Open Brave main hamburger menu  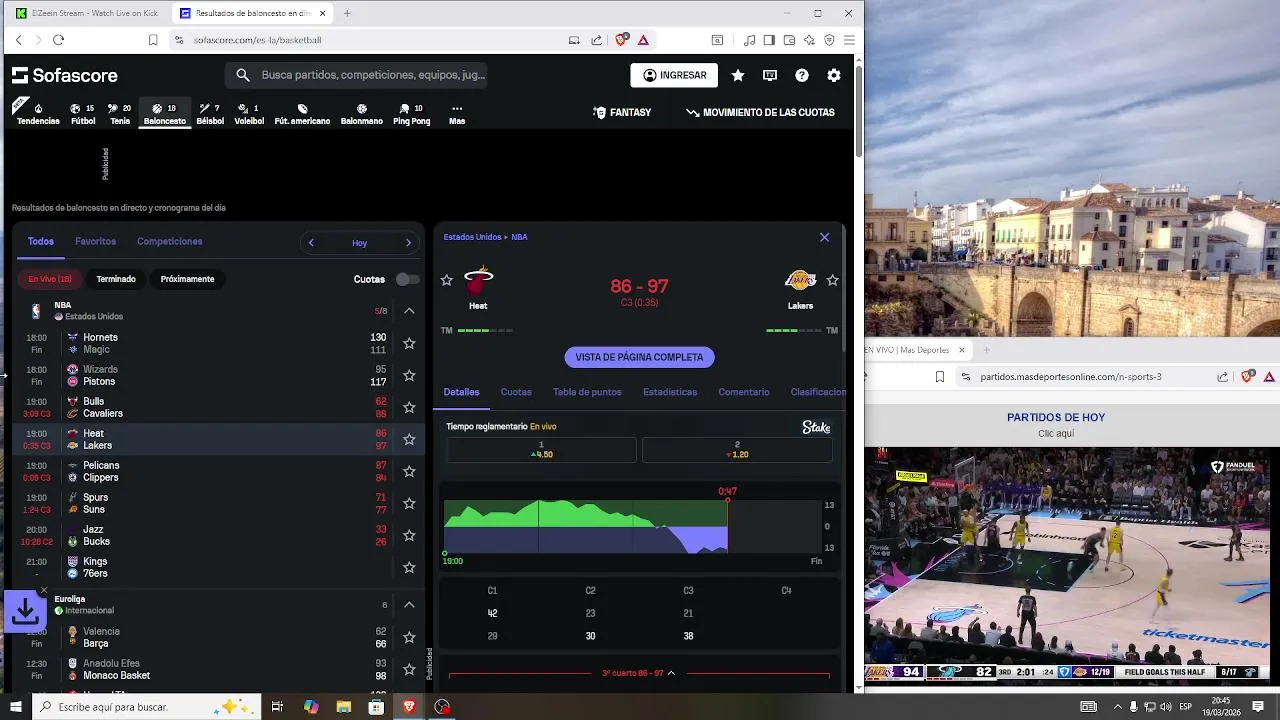[849, 40]
